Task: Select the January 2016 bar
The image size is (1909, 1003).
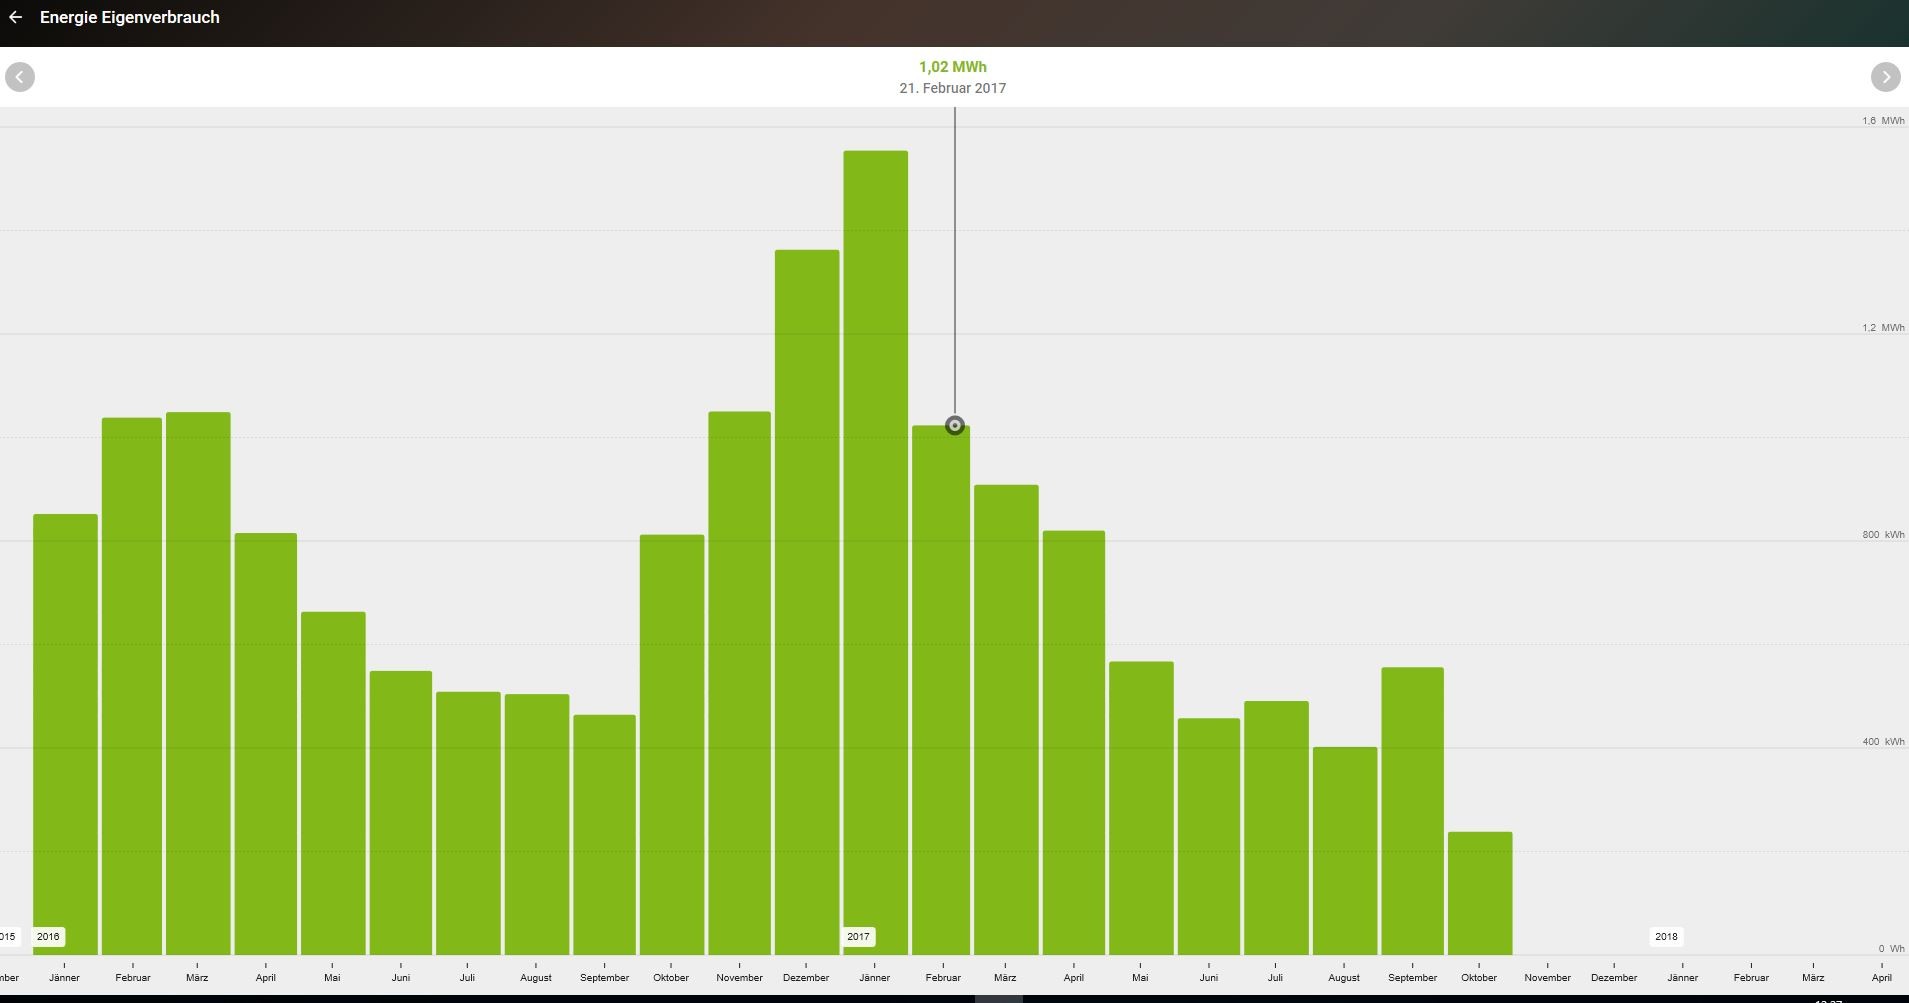Action: pyautogui.click(x=65, y=735)
